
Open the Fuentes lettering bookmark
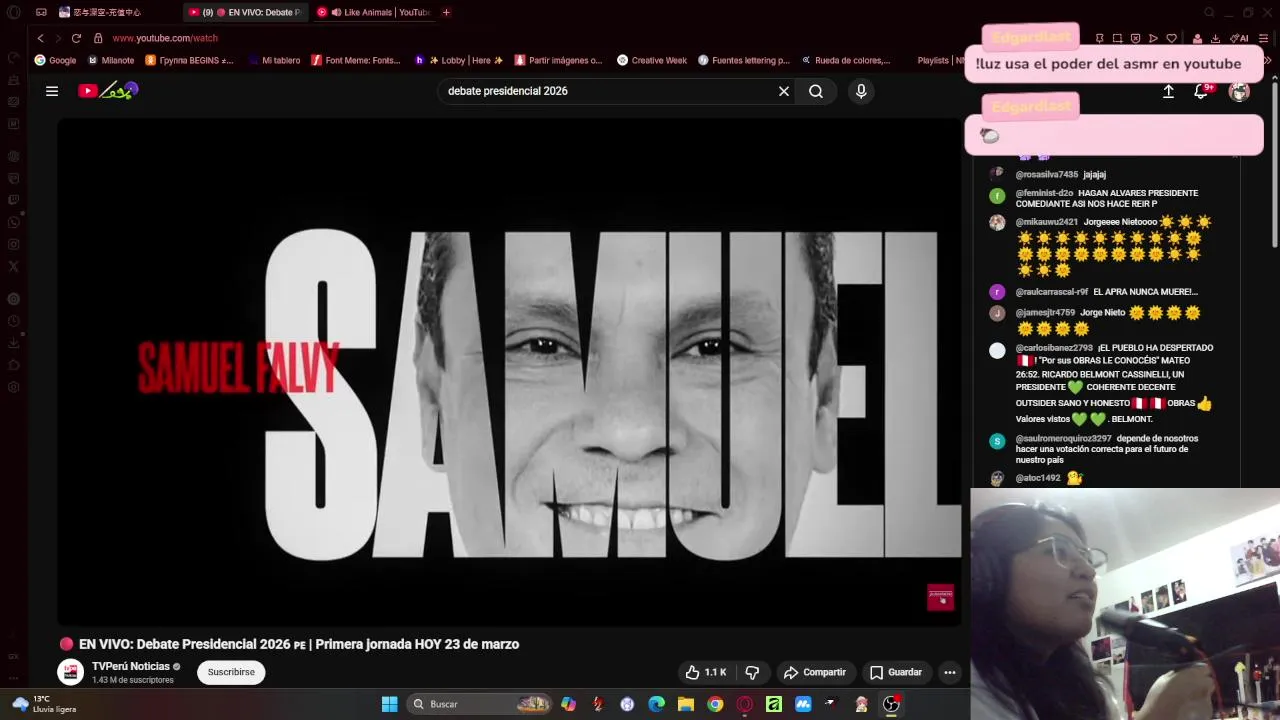[744, 60]
